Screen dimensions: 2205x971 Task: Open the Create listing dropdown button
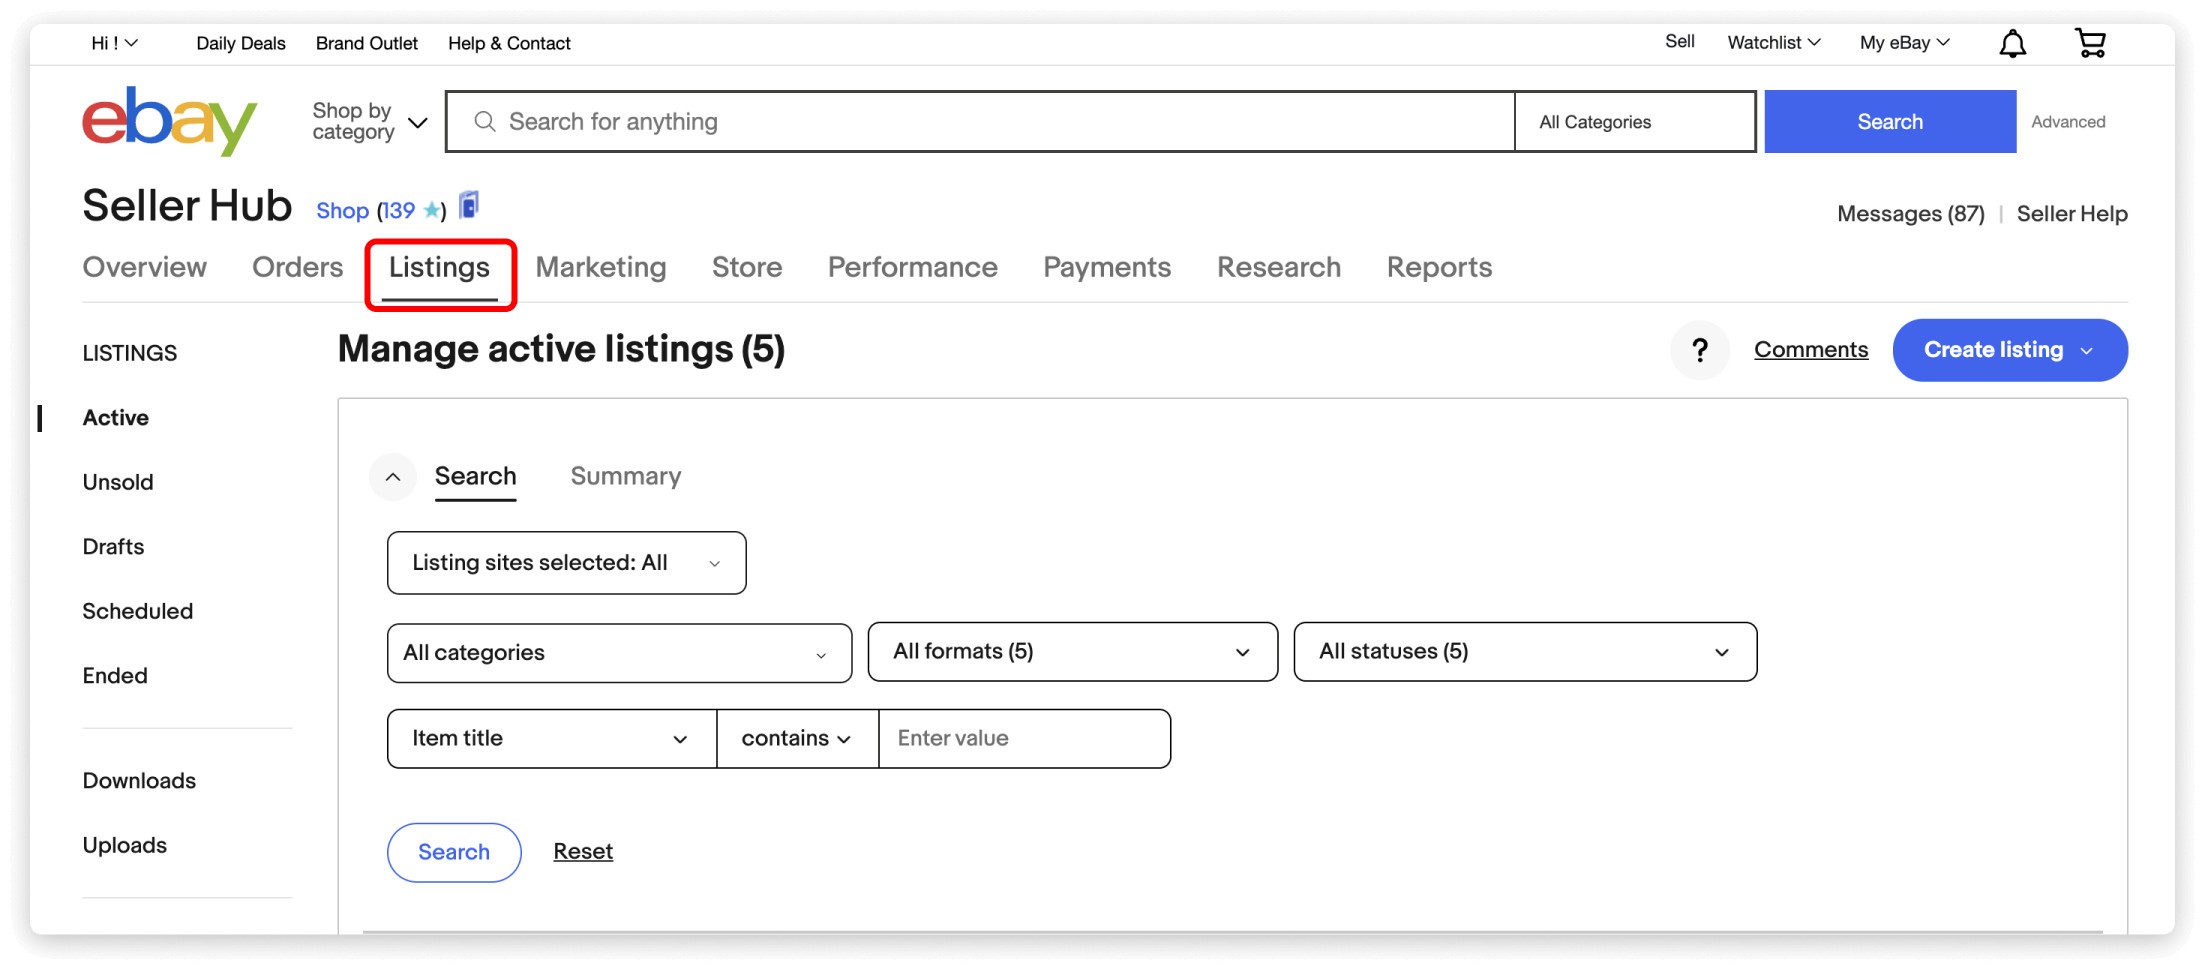(x=2010, y=350)
